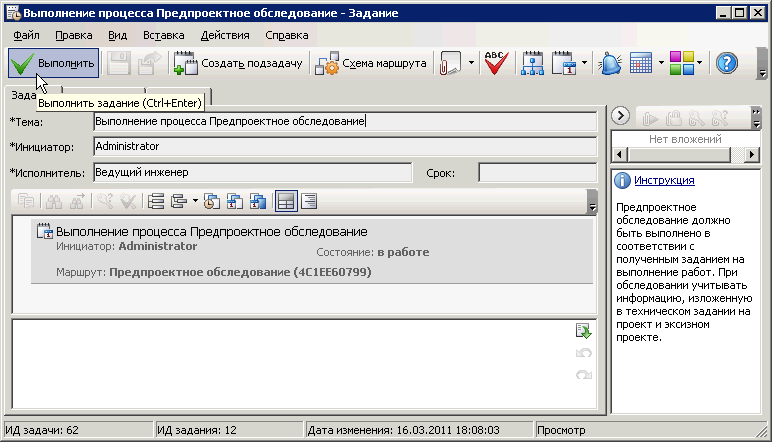Click the colored squares category icon
The height and width of the screenshot is (442, 772).
pos(682,63)
